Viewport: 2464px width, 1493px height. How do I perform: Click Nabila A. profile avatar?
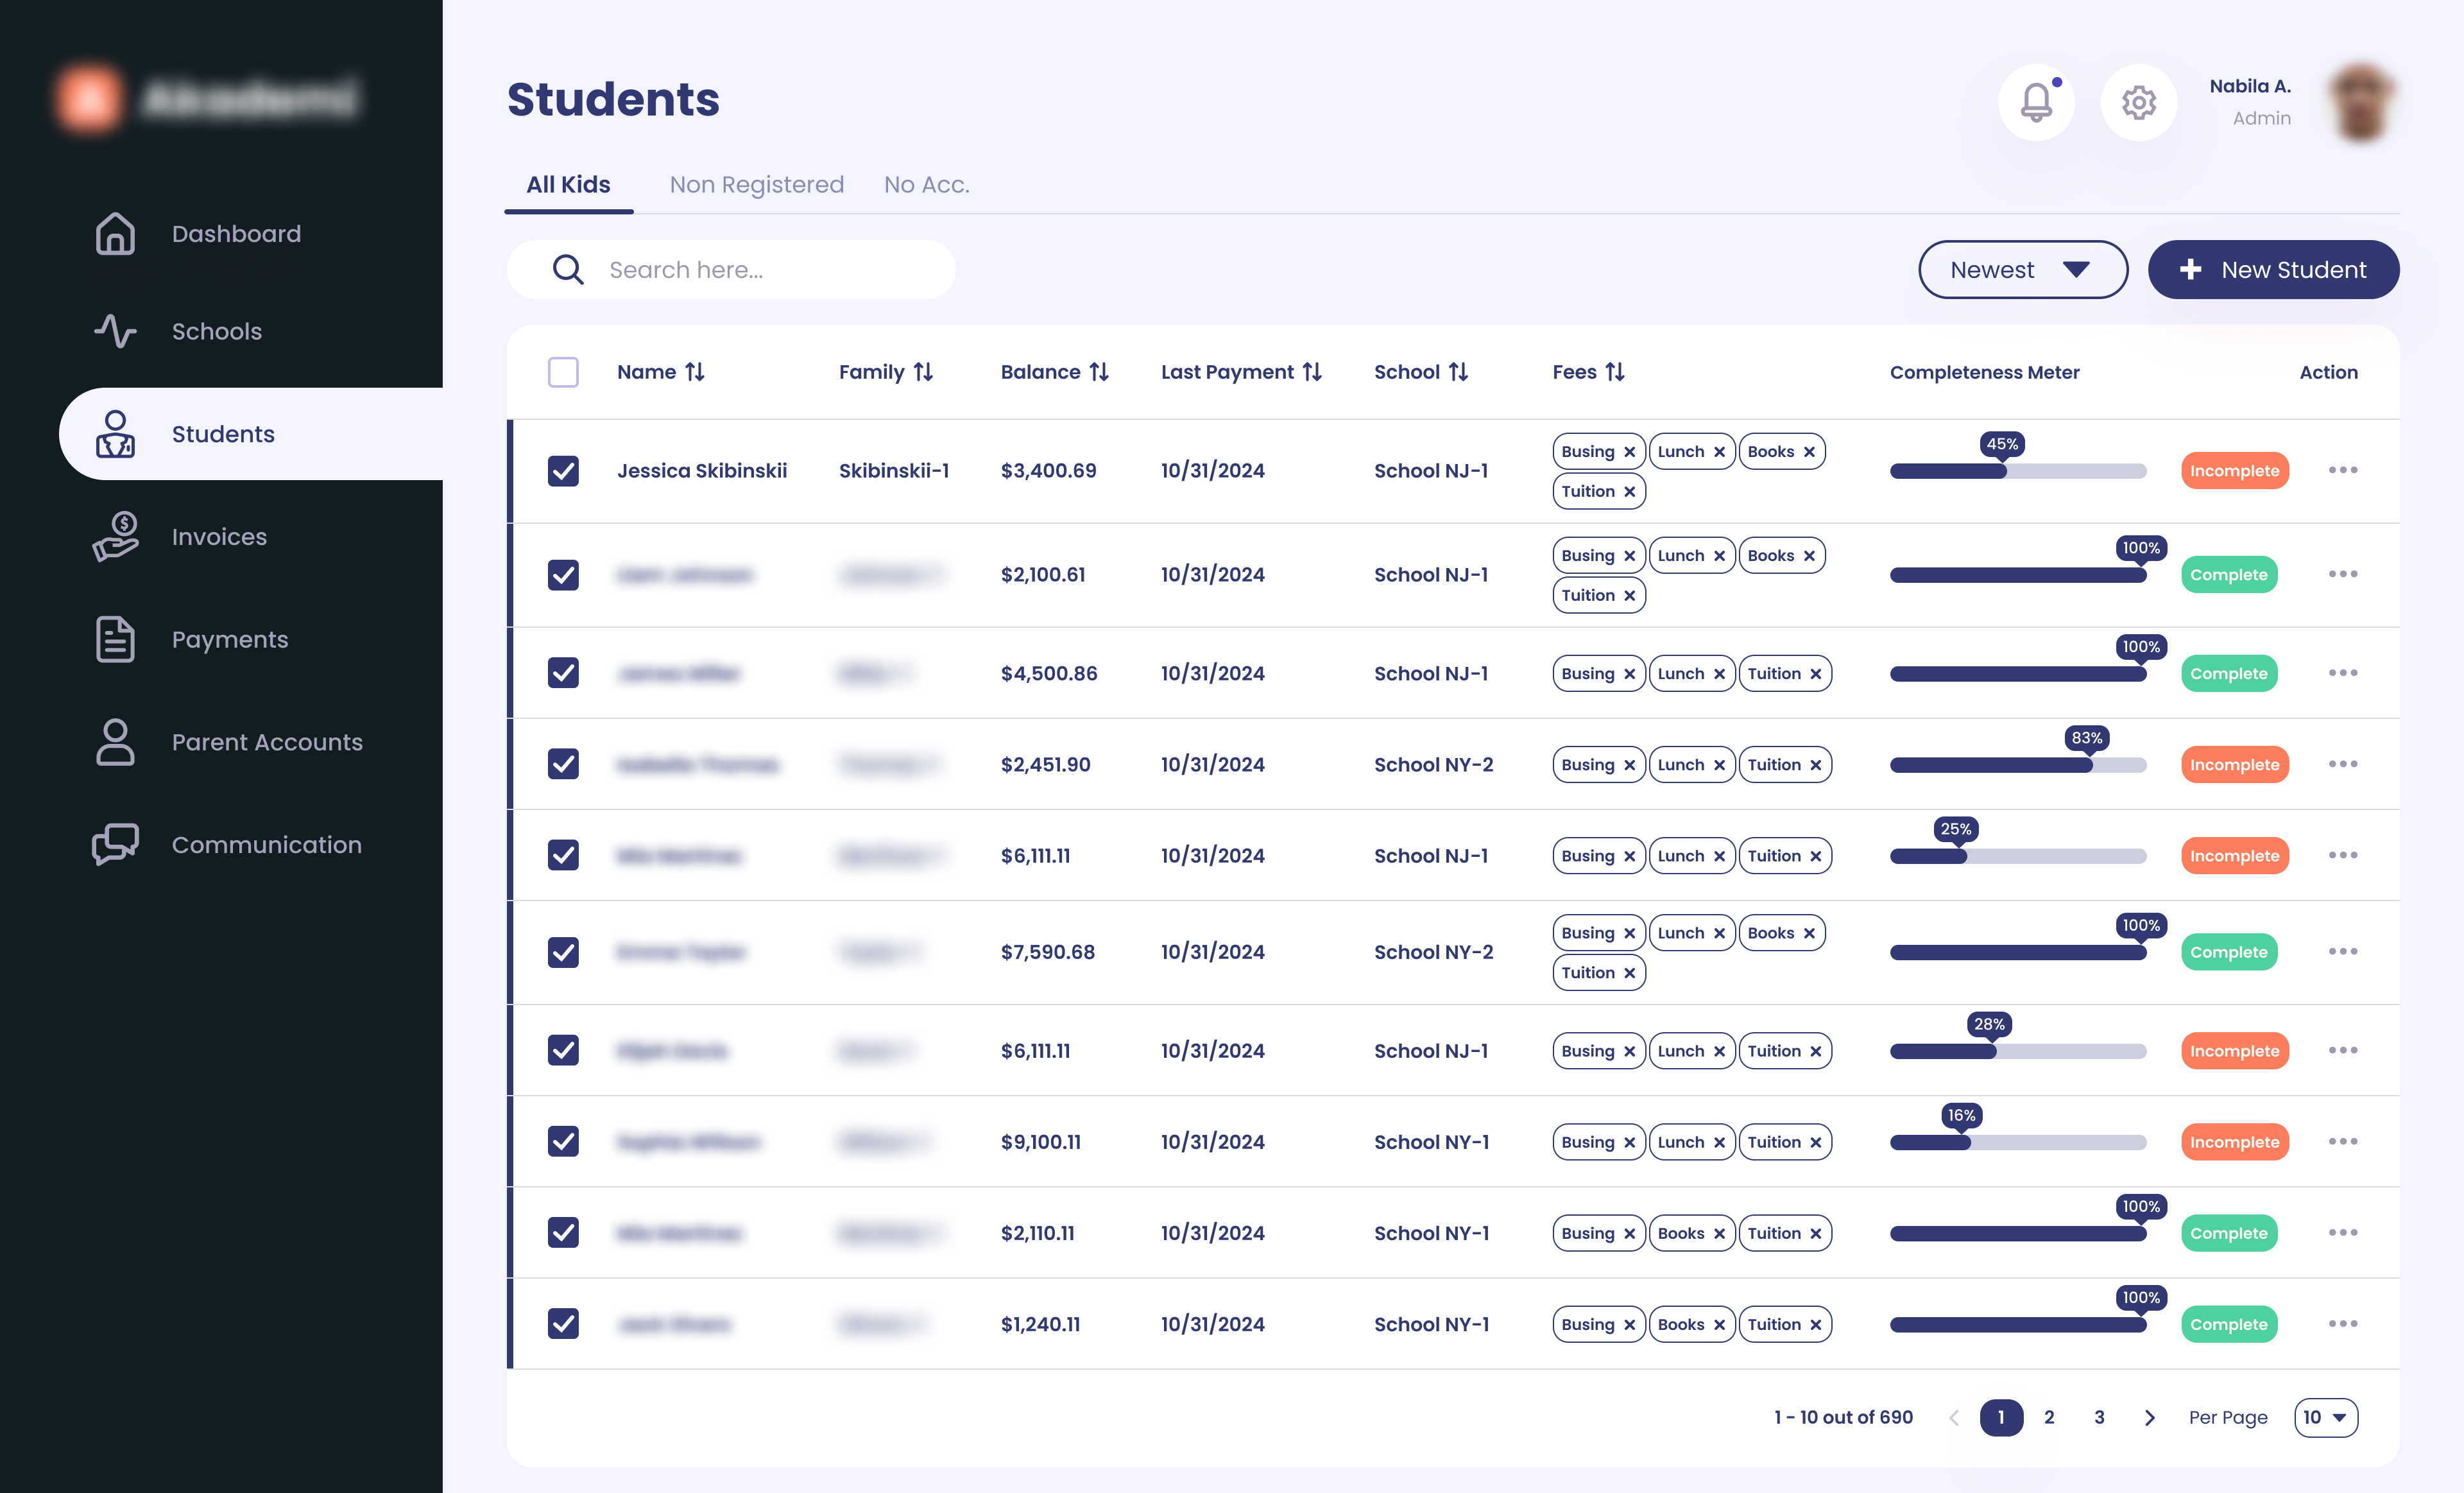click(2362, 102)
